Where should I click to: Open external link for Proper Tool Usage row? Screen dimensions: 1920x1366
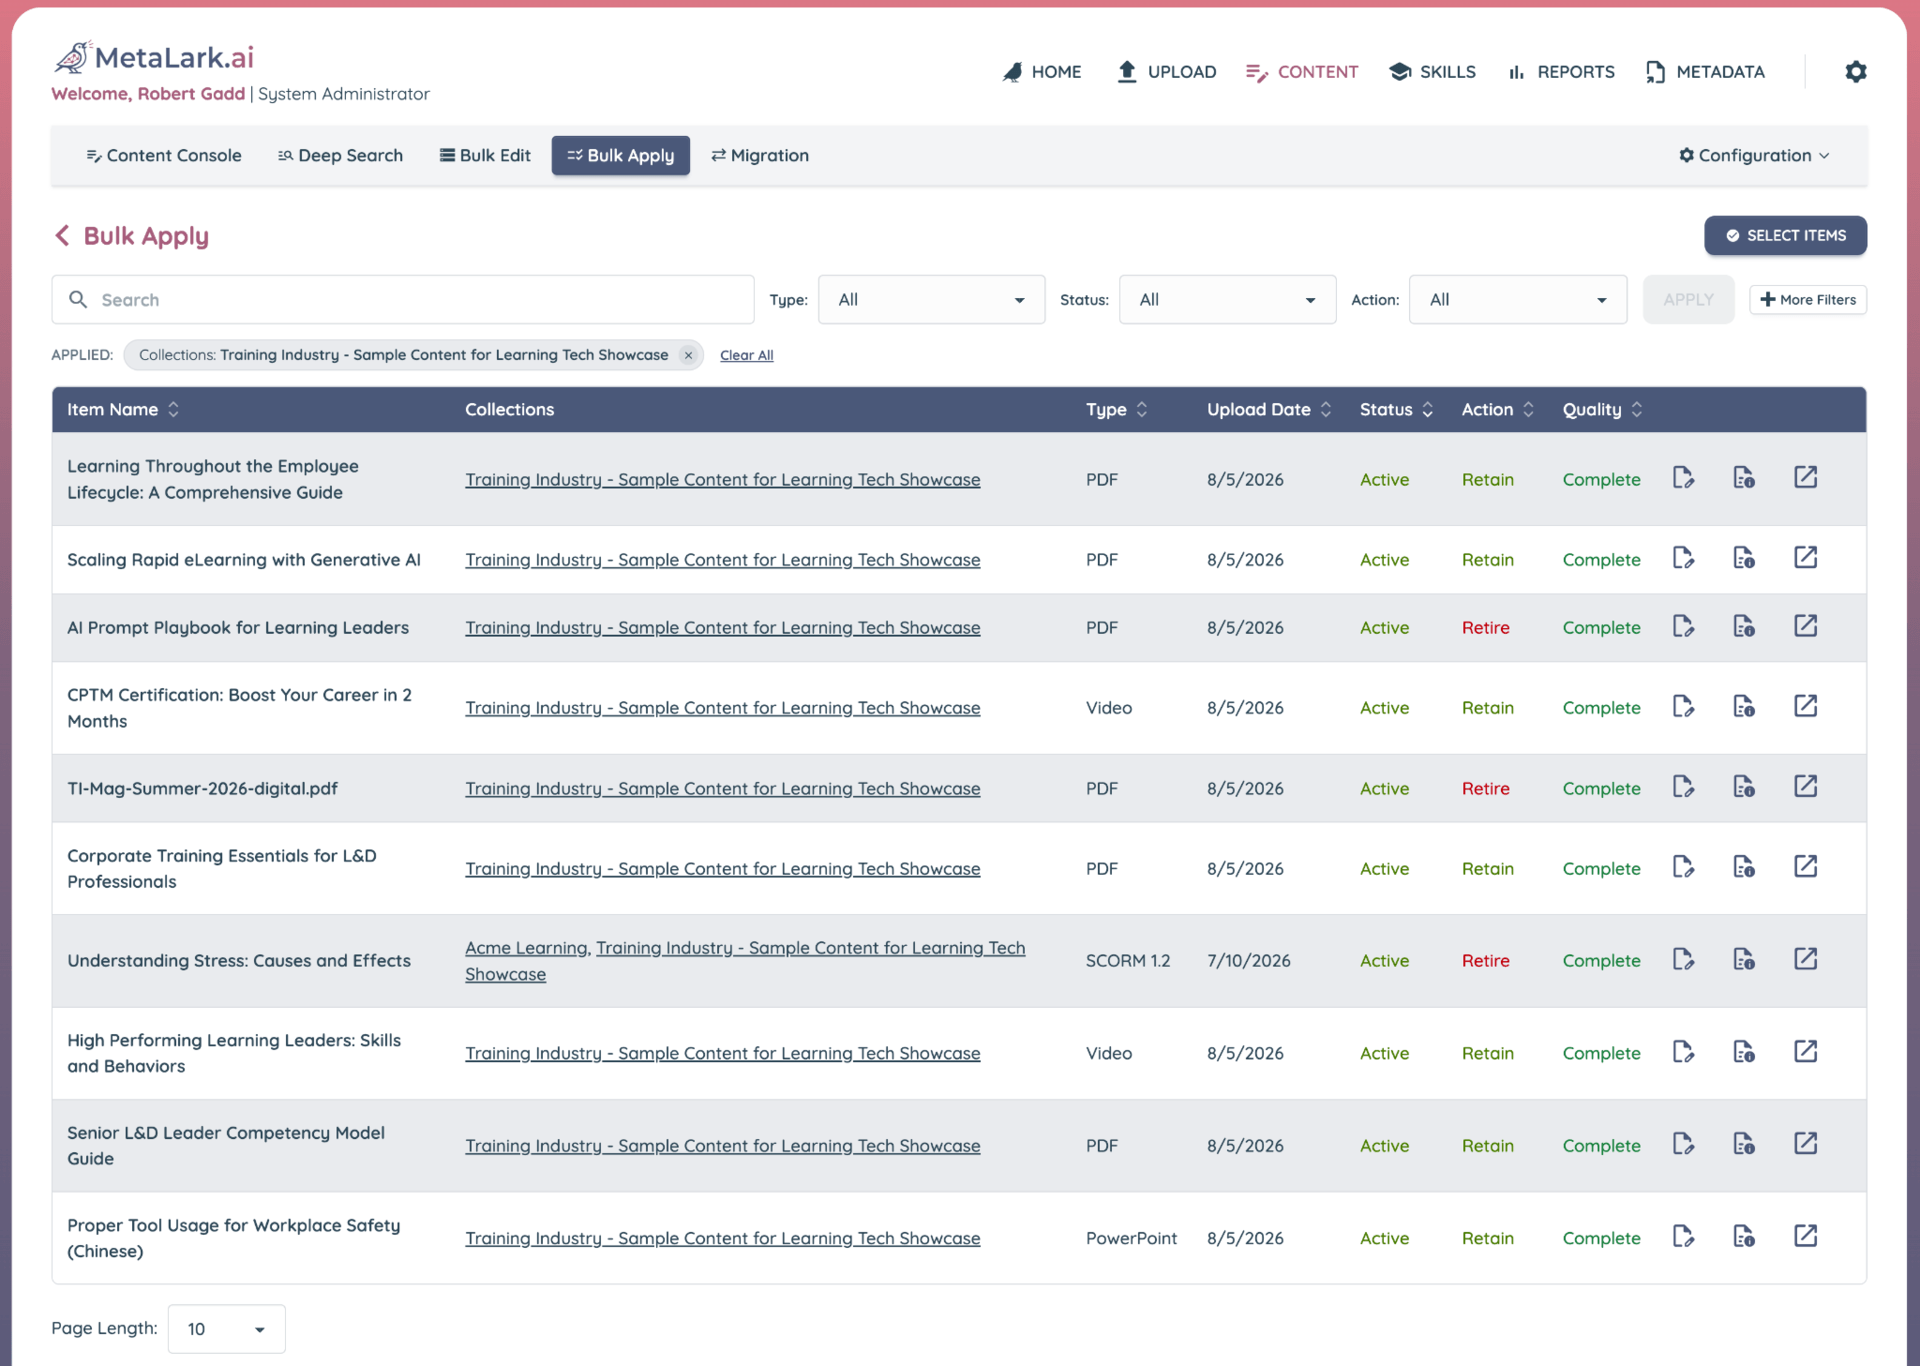[x=1805, y=1236]
